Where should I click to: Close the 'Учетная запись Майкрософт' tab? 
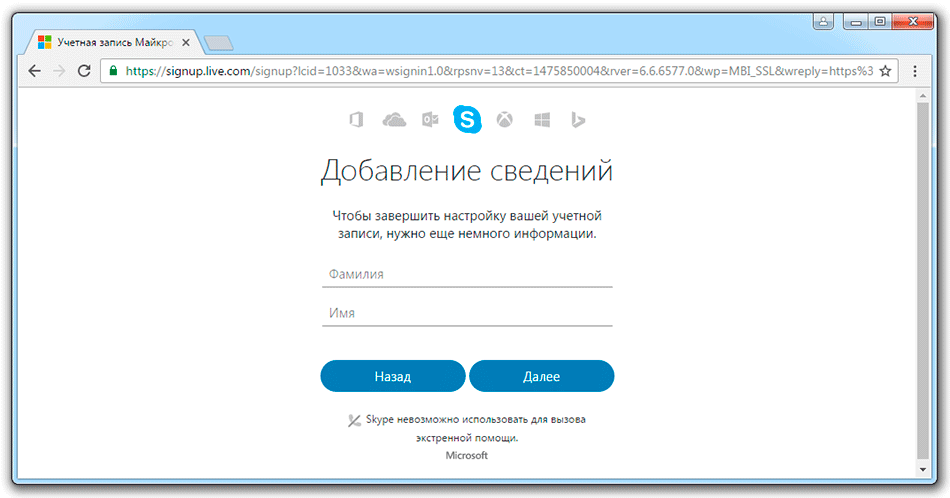tap(186, 42)
